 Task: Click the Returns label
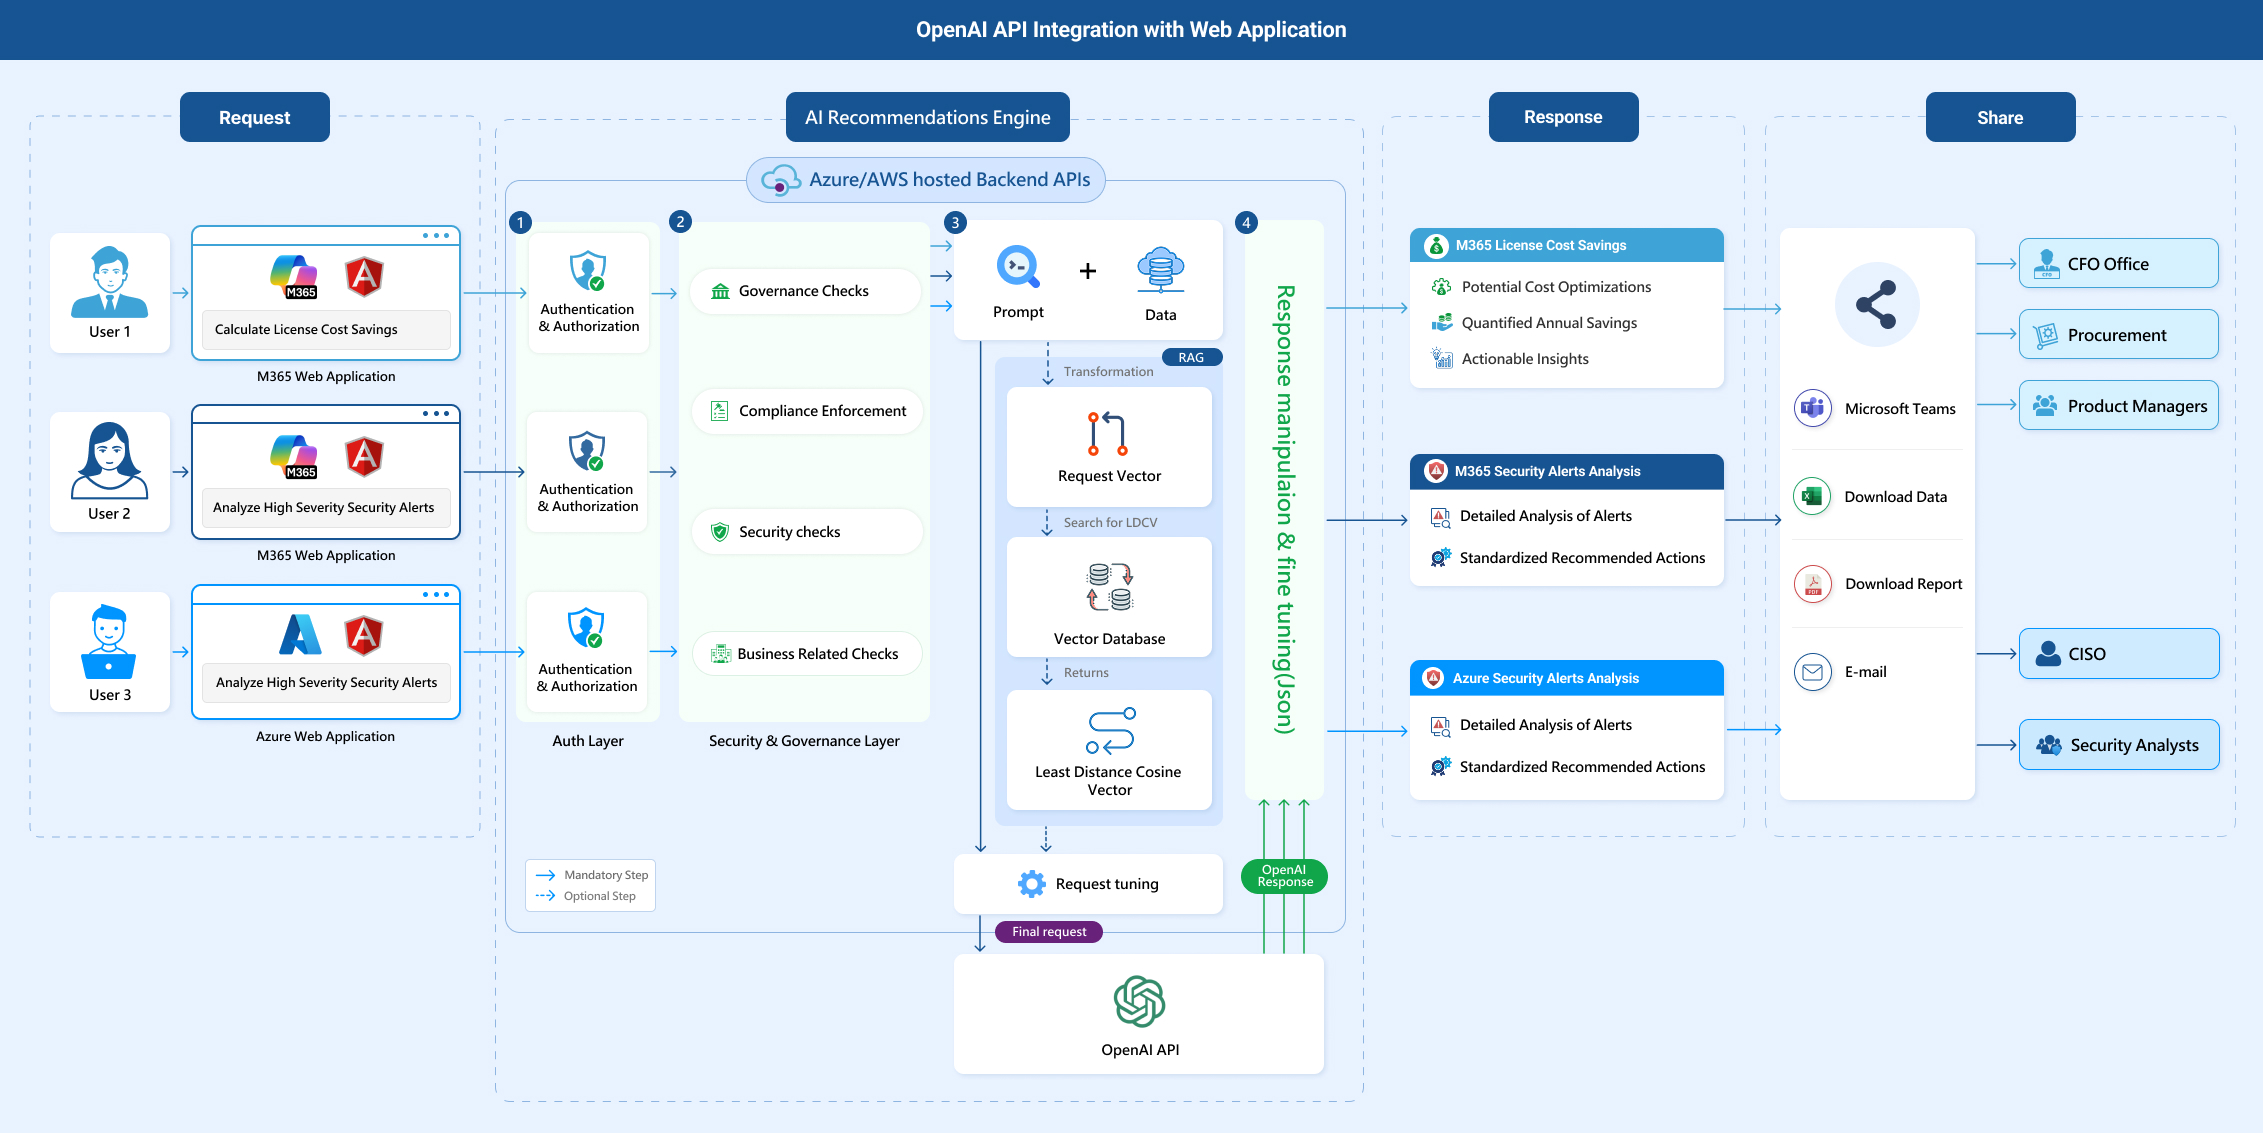point(1086,673)
